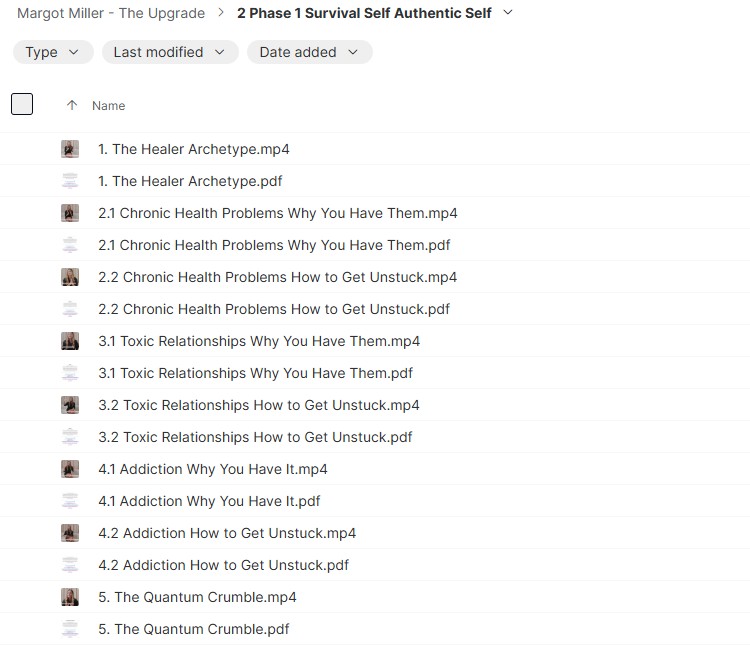Screen dimensions: 750x652
Task: Click the 4.2 Addiction How to Get Unstuck pdf icon
Action: [70, 565]
